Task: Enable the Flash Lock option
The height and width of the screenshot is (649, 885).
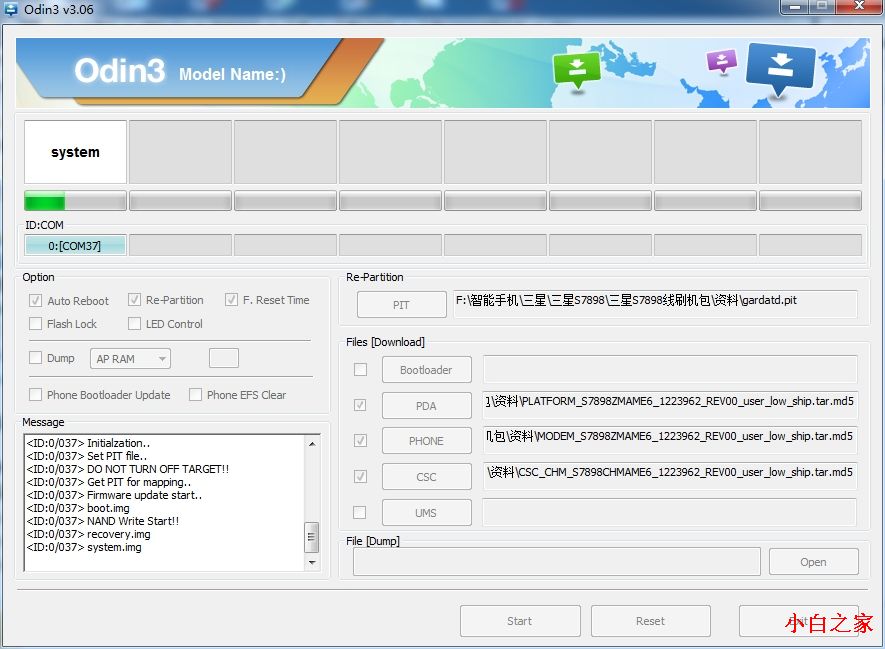Action: coord(36,324)
